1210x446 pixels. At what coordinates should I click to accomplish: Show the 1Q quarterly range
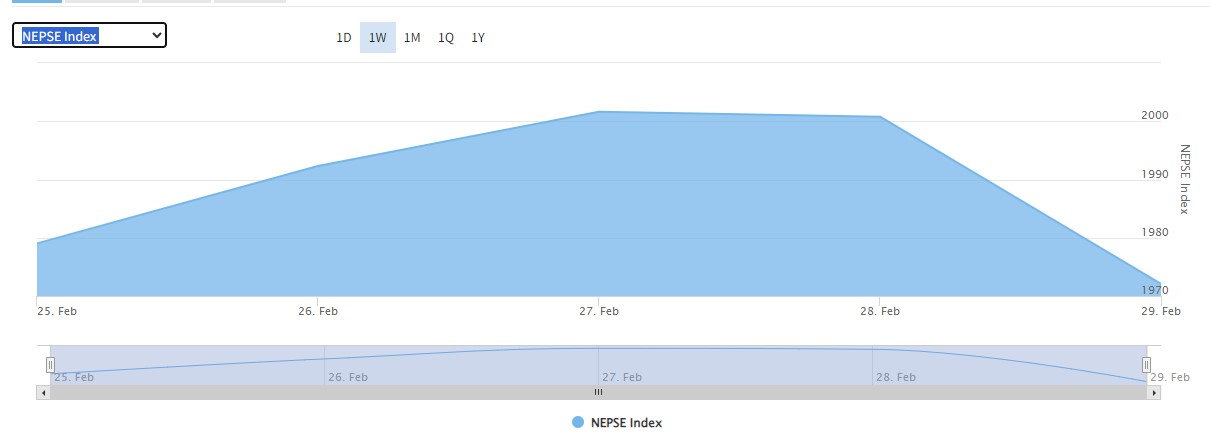[x=446, y=38]
